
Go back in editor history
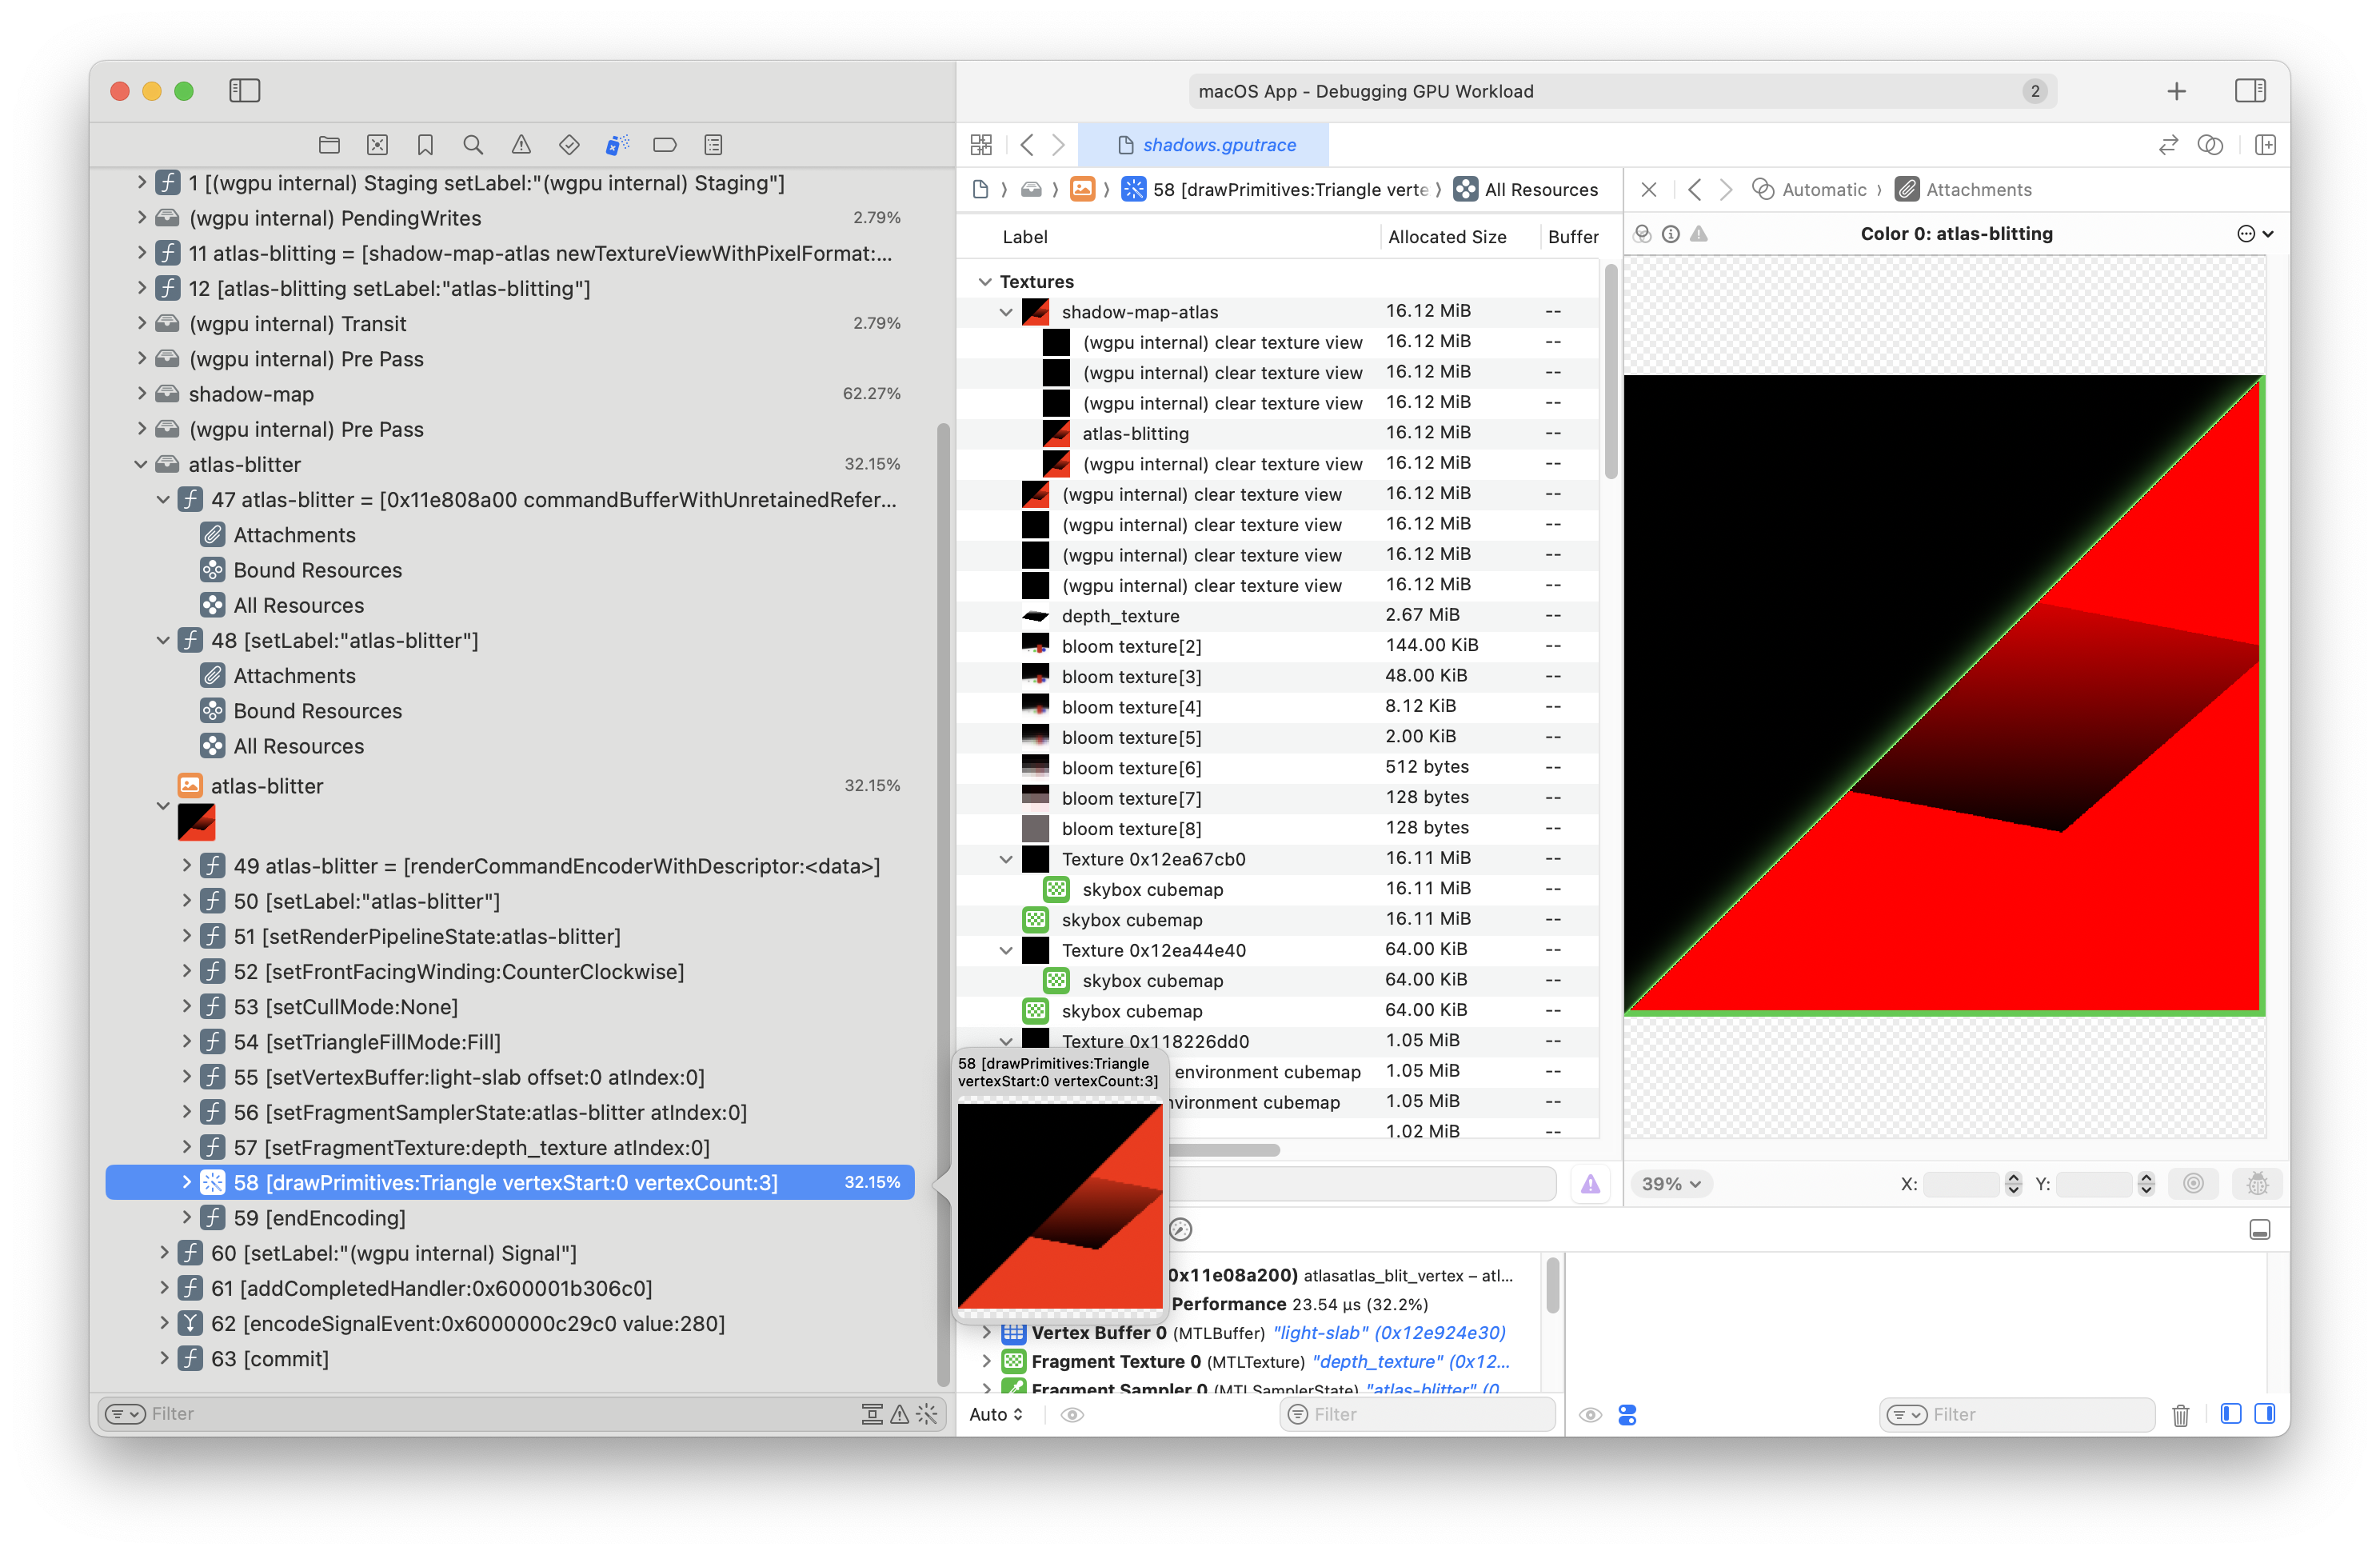click(x=1026, y=145)
